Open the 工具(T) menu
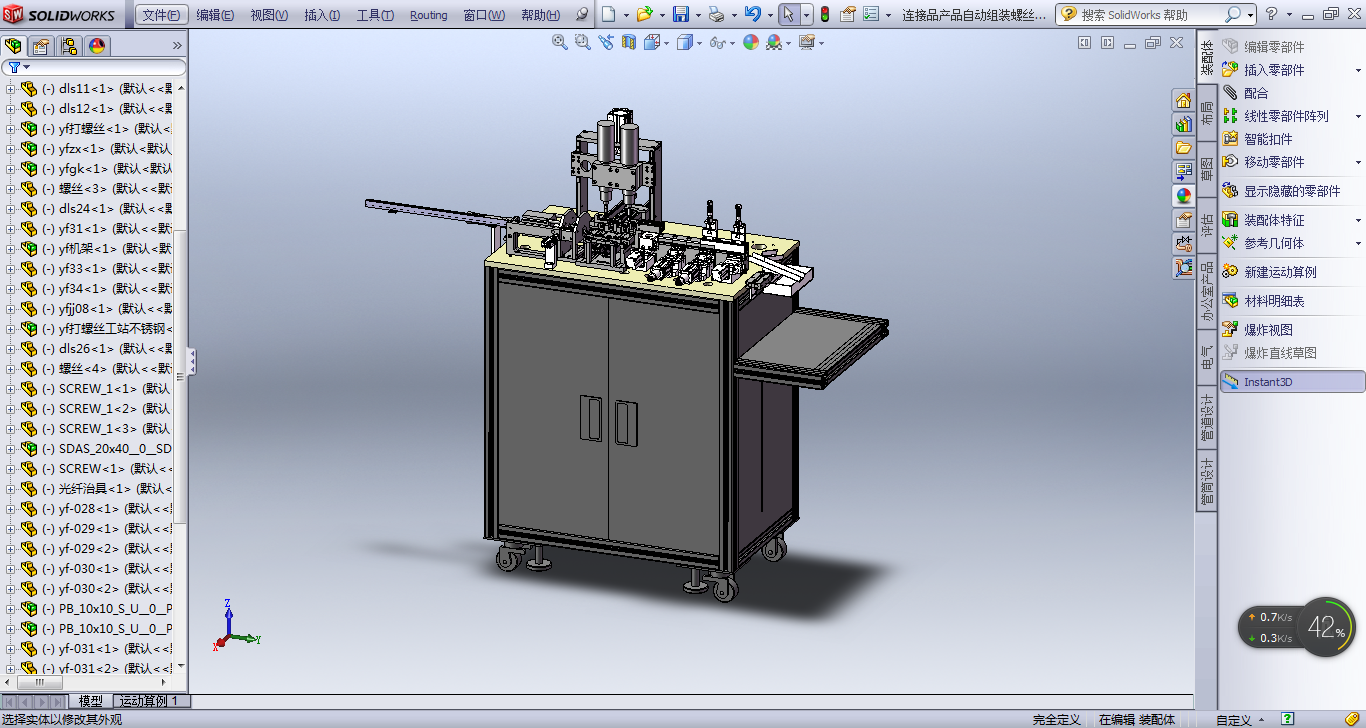This screenshot has height=728, width=1366. (x=375, y=15)
